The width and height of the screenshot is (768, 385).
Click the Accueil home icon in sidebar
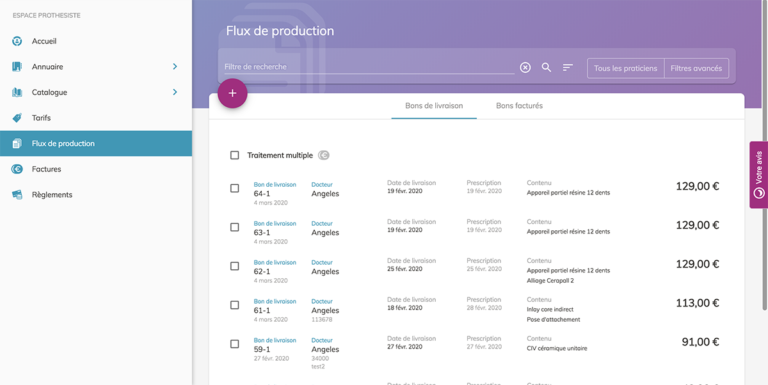pos(17,41)
